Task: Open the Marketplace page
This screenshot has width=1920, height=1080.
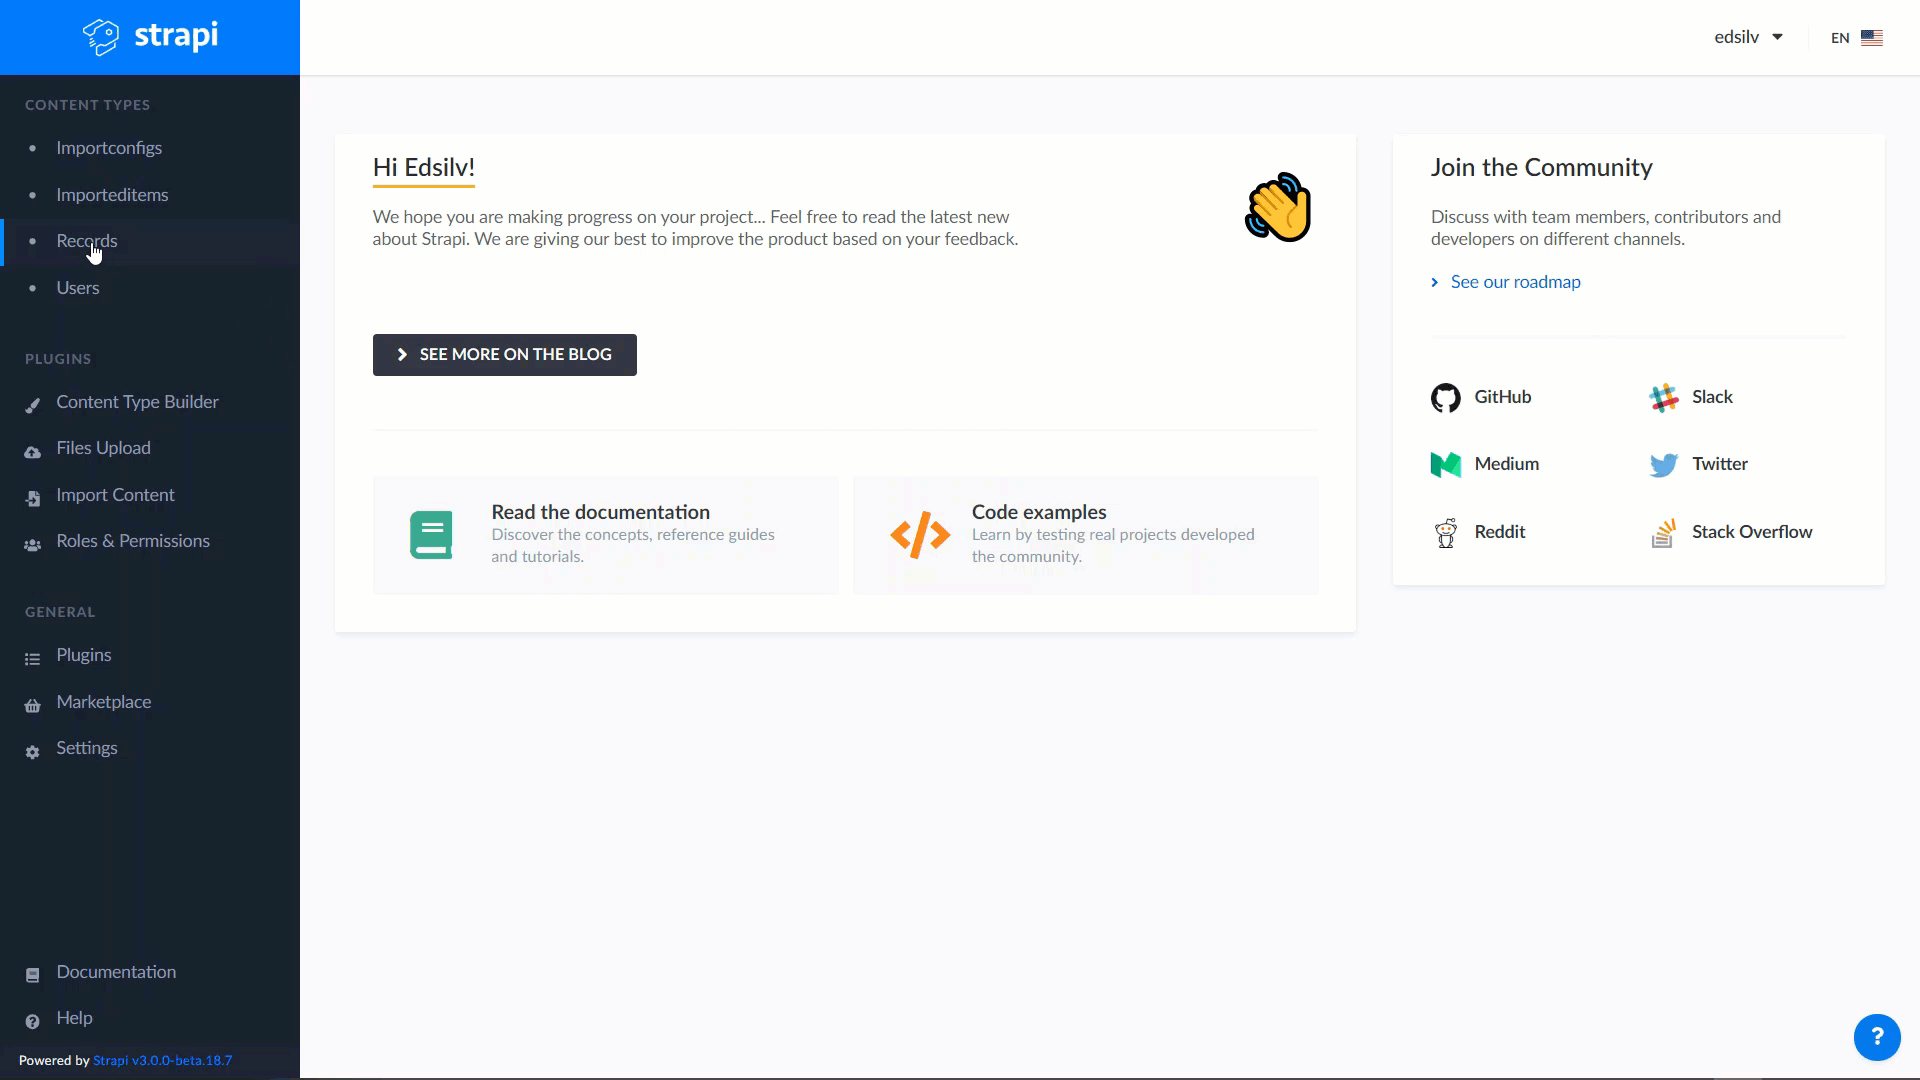Action: tap(150, 702)
